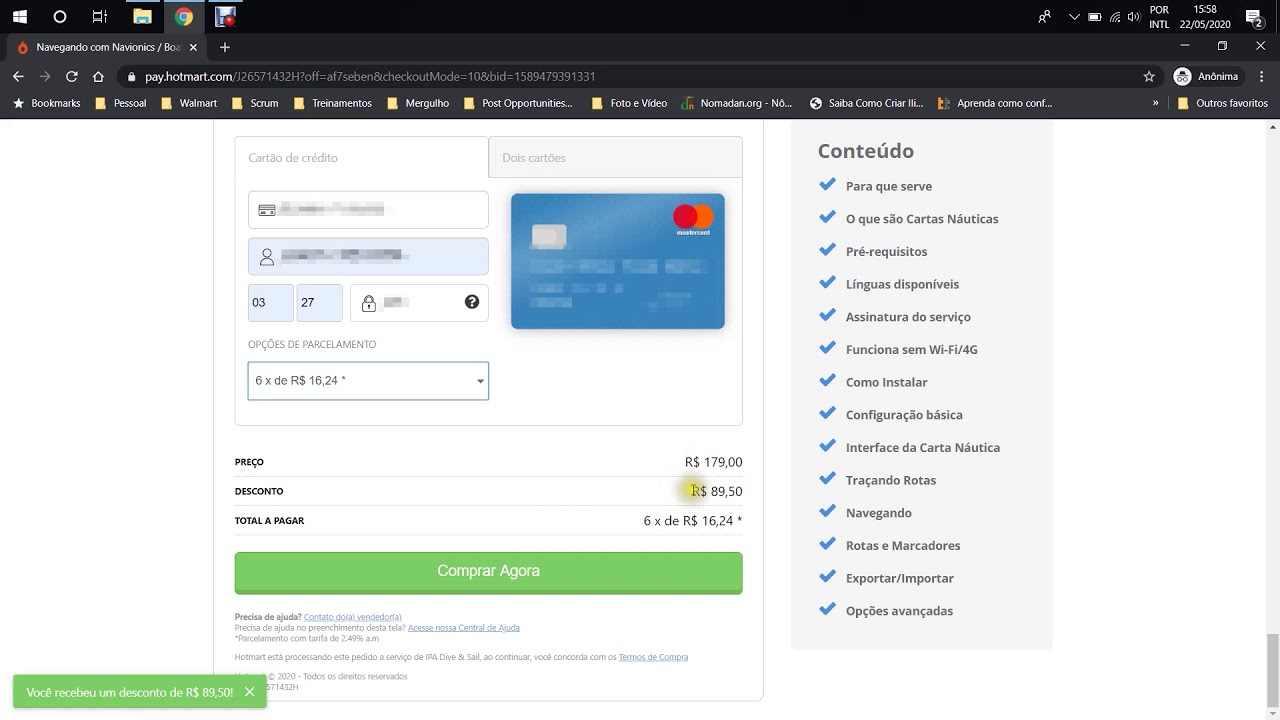Click the cardholder name field

click(368, 256)
